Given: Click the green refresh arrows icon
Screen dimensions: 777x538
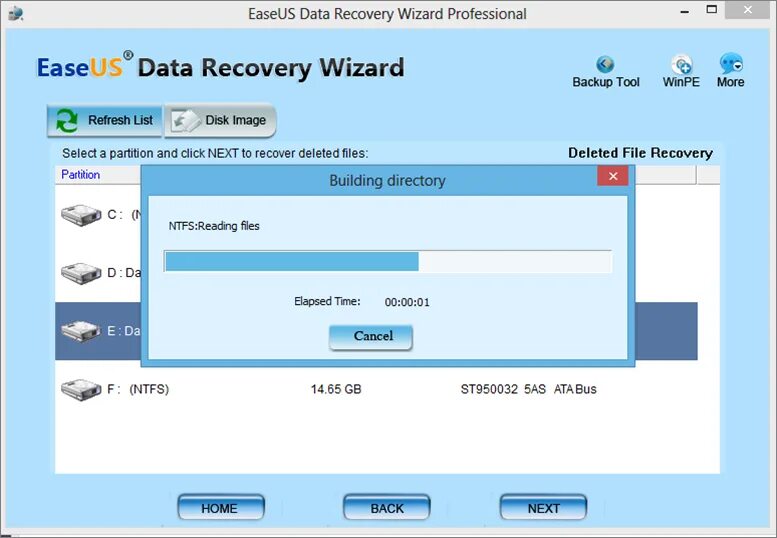Looking at the screenshot, I should click(x=66, y=120).
